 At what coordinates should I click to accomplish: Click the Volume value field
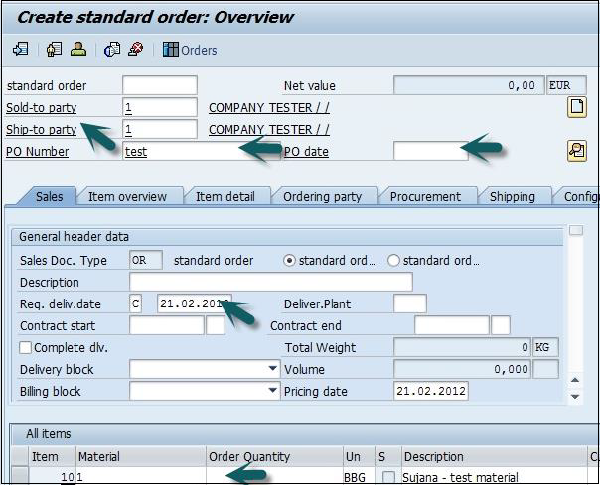click(x=462, y=369)
